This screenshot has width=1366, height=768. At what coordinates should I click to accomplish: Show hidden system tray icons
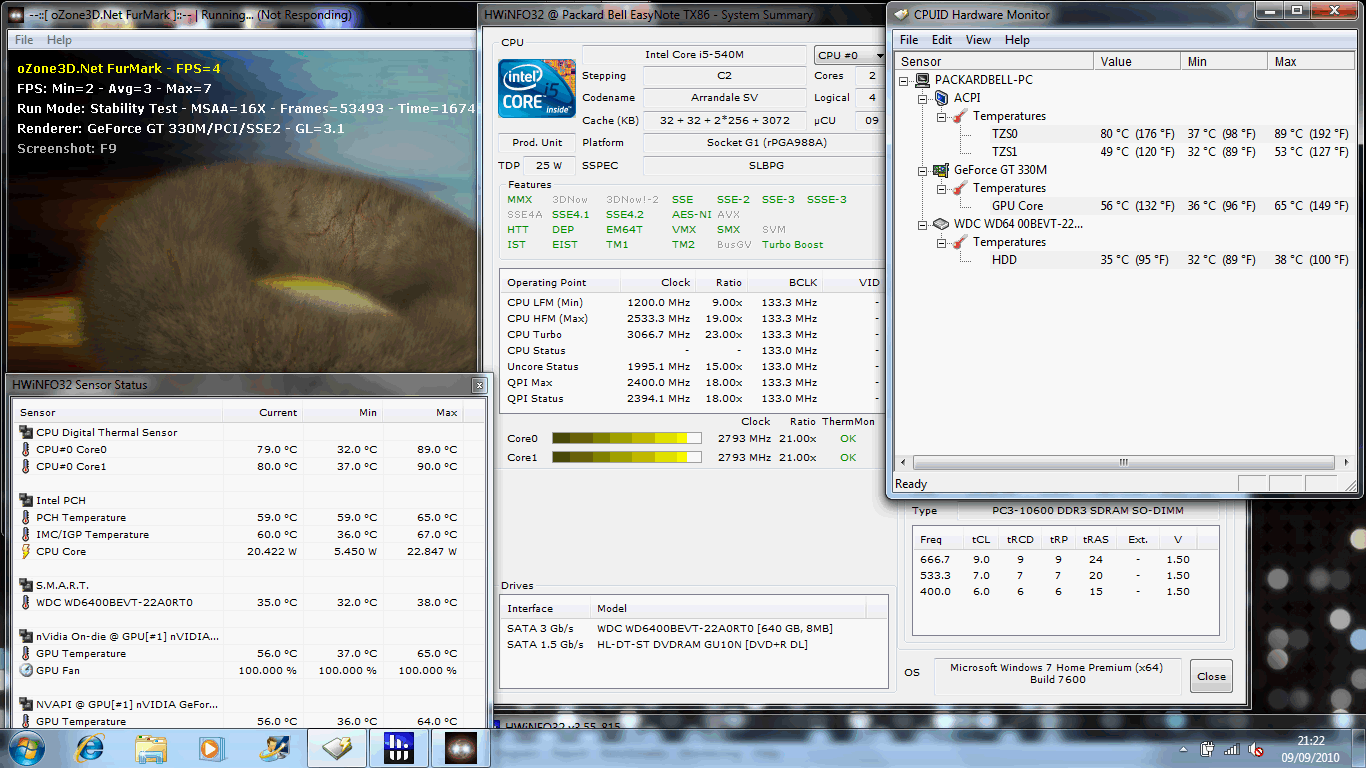[x=1185, y=749]
